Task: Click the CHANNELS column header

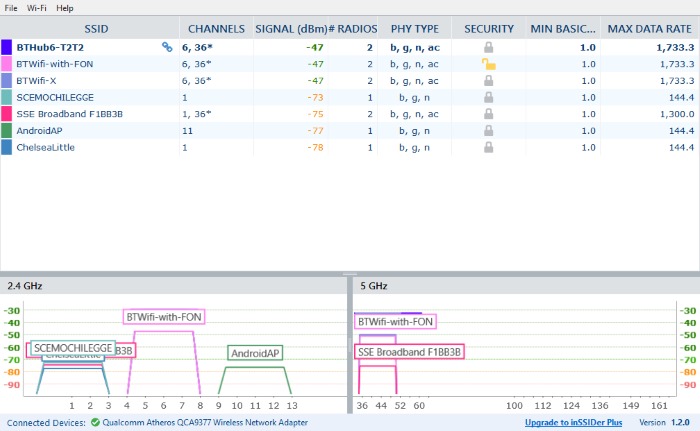Action: coord(215,29)
